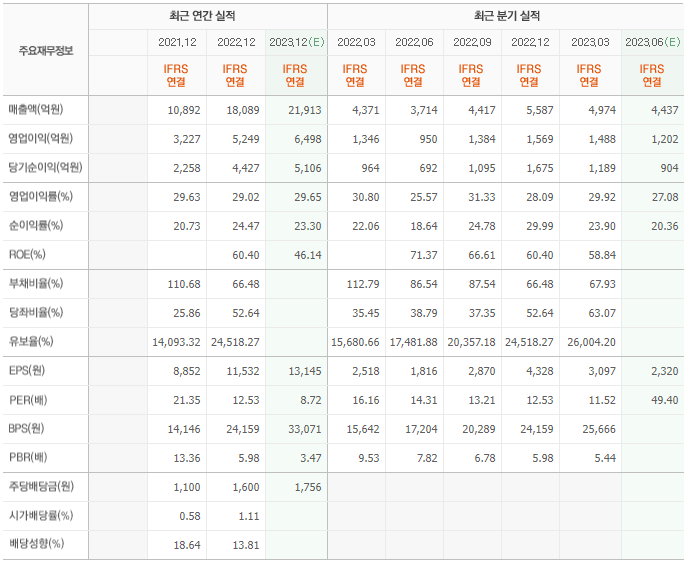Click the EPS(원) row label
Viewport: 686px width, 564px height.
(27, 371)
